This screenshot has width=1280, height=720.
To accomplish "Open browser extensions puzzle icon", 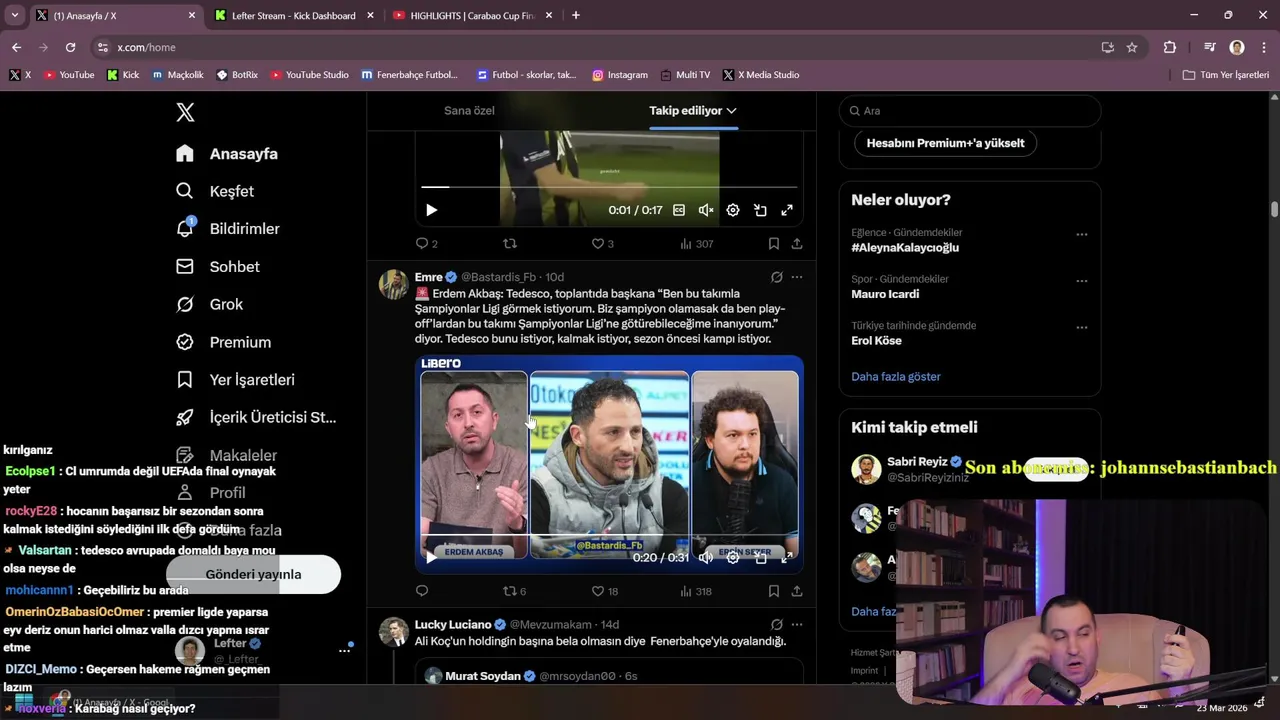I will 1170,47.
